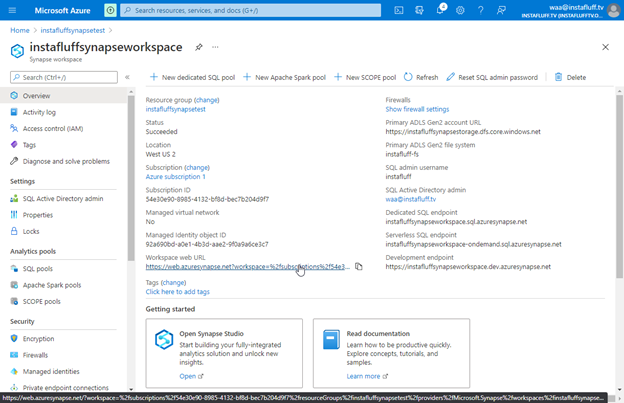
Task: Select Overview in the sidebar
Action: [x=64, y=96]
